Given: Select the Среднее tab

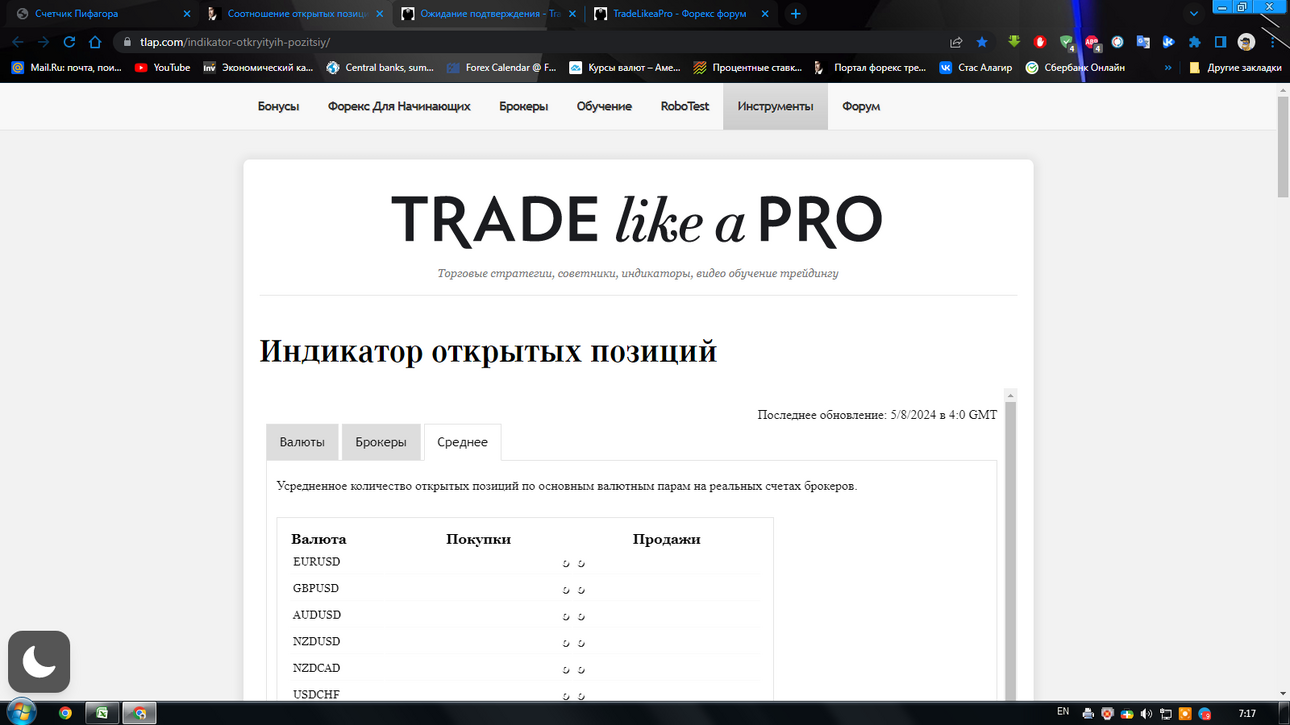Looking at the screenshot, I should click(462, 442).
